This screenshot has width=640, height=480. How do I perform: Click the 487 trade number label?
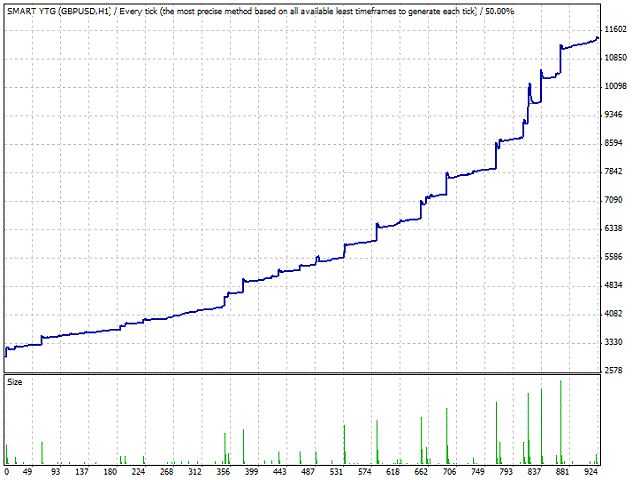[x=308, y=472]
